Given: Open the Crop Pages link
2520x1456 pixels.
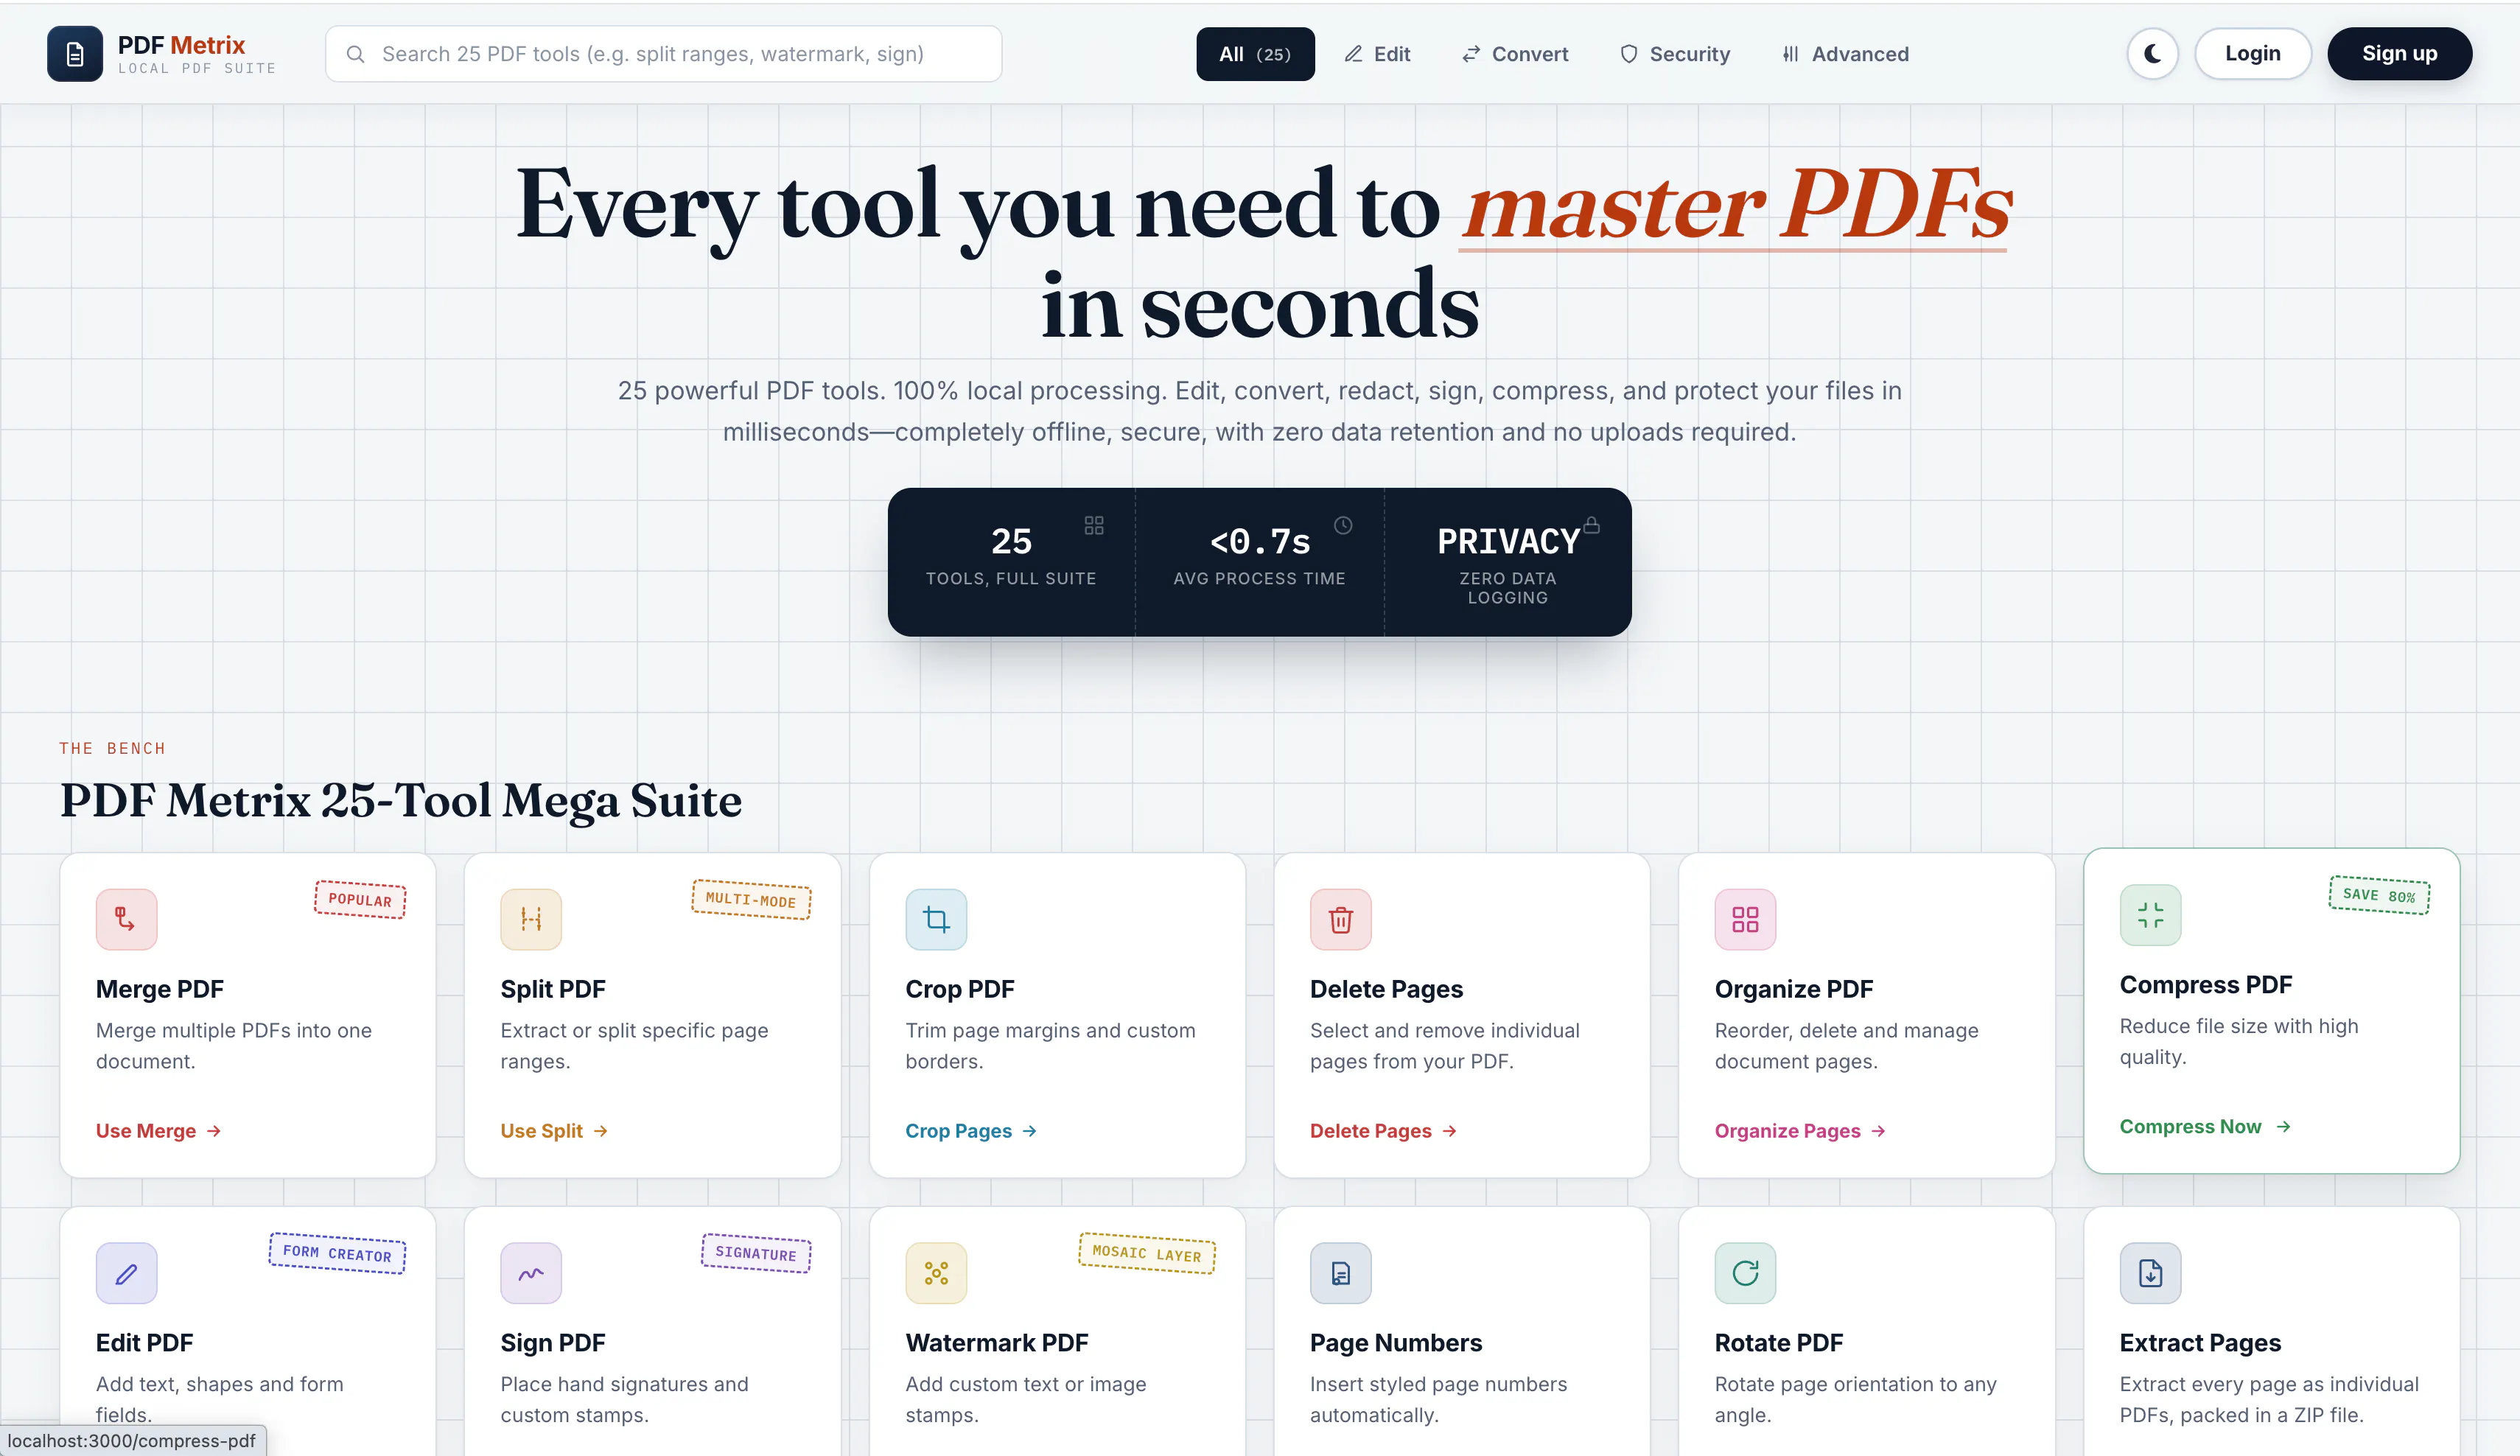Looking at the screenshot, I should (x=971, y=1131).
